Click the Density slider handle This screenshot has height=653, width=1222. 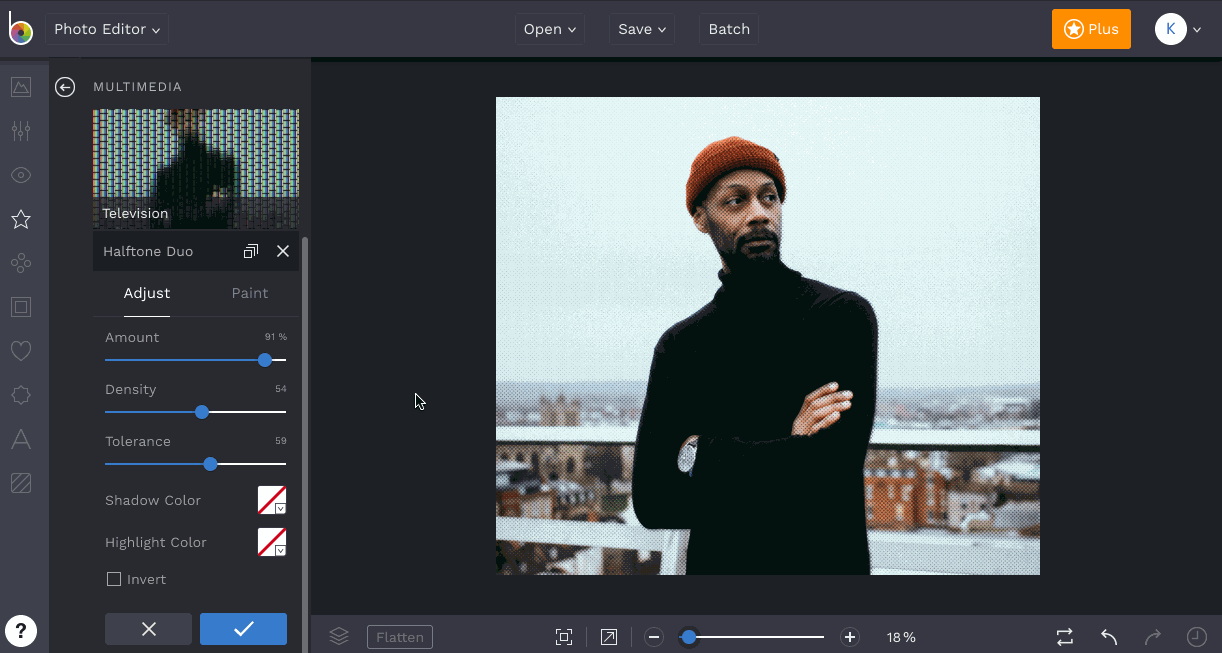202,412
